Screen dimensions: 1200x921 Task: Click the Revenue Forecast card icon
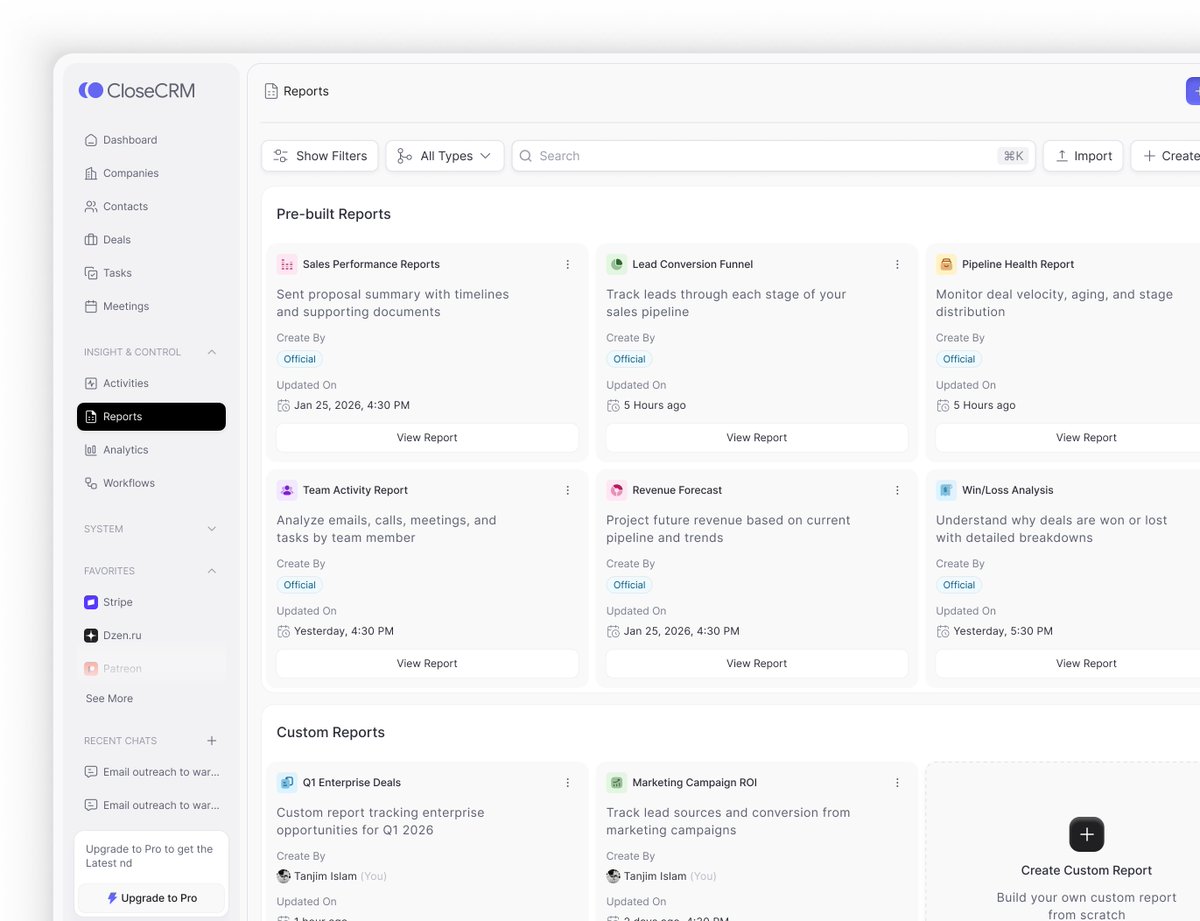616,491
